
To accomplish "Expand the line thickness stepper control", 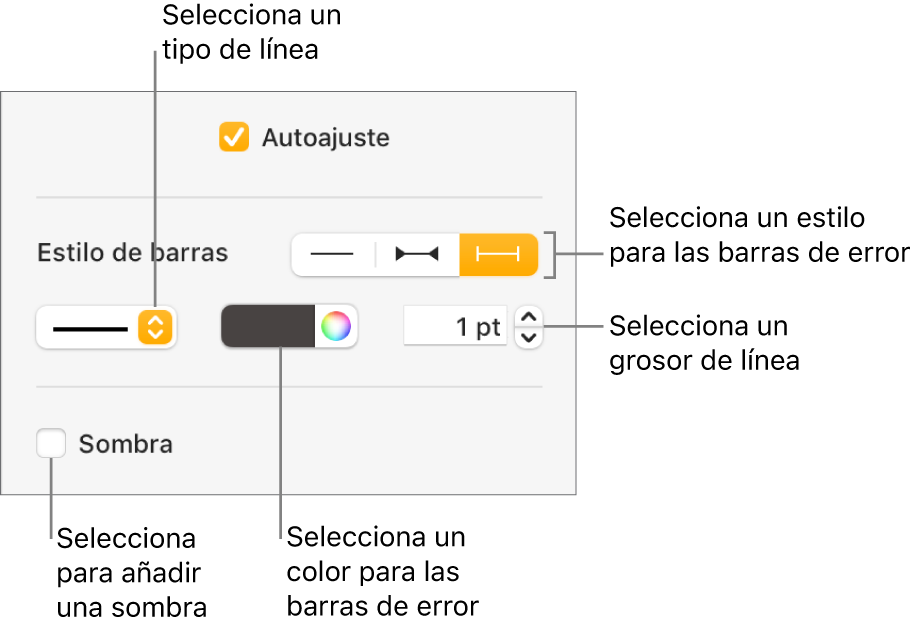I will pyautogui.click(x=528, y=326).
